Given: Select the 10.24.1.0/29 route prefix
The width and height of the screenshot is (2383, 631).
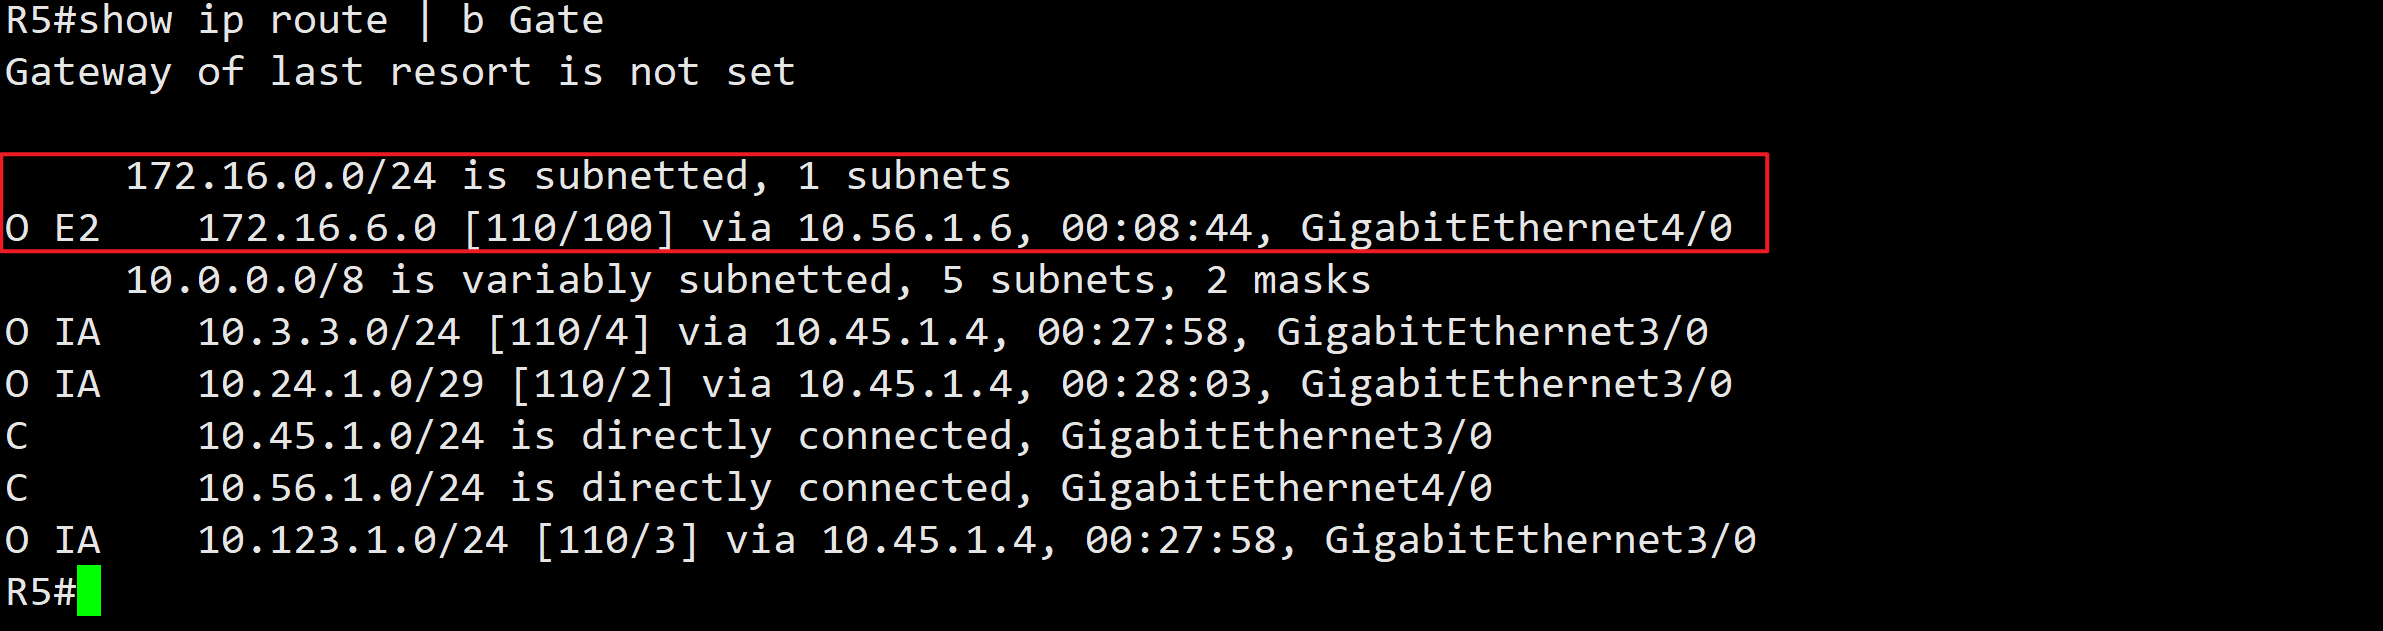Looking at the screenshot, I should coord(341,385).
